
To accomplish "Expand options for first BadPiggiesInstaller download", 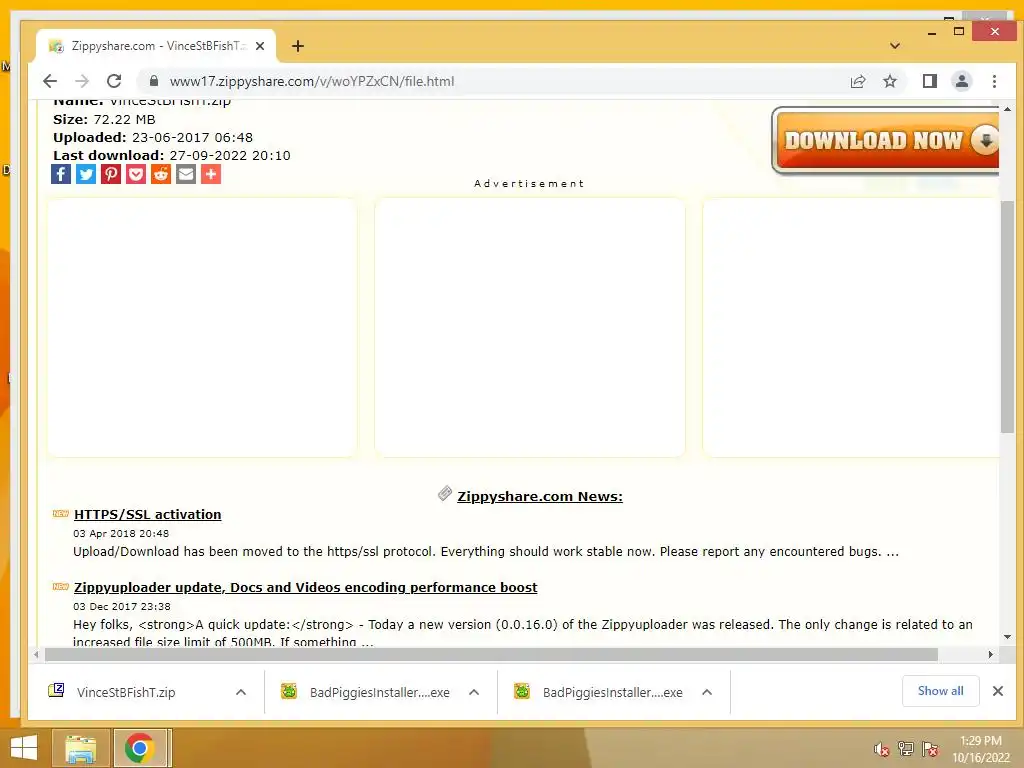I will pyautogui.click(x=474, y=692).
